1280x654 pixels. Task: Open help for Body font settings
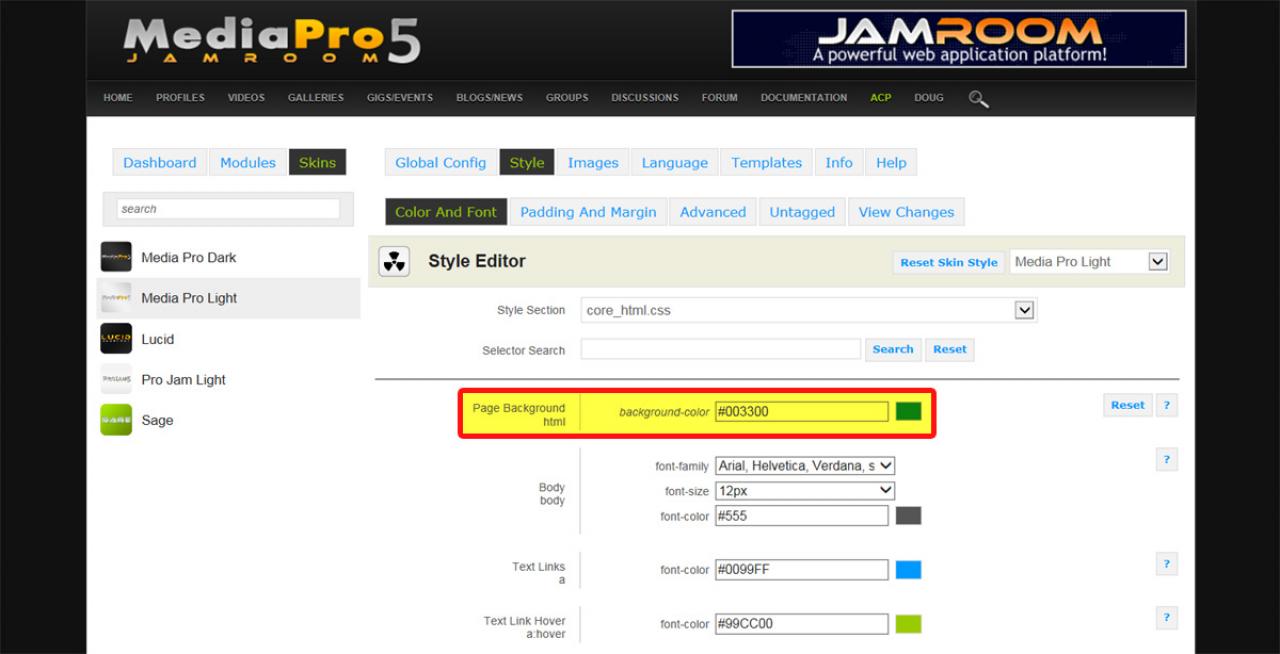coord(1167,459)
